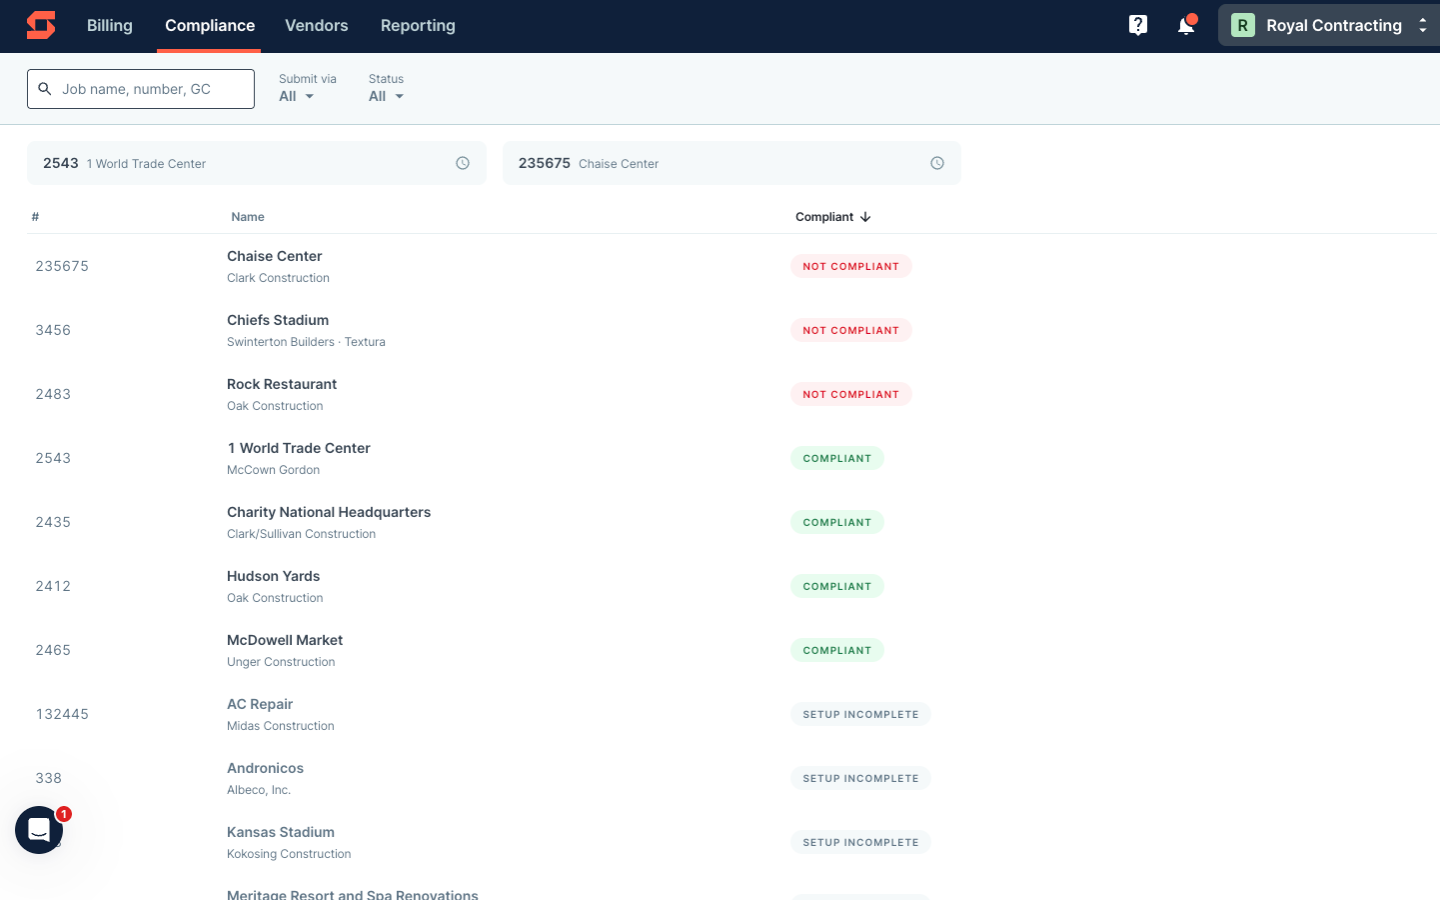Switch to the Vendors tab

[x=316, y=25]
